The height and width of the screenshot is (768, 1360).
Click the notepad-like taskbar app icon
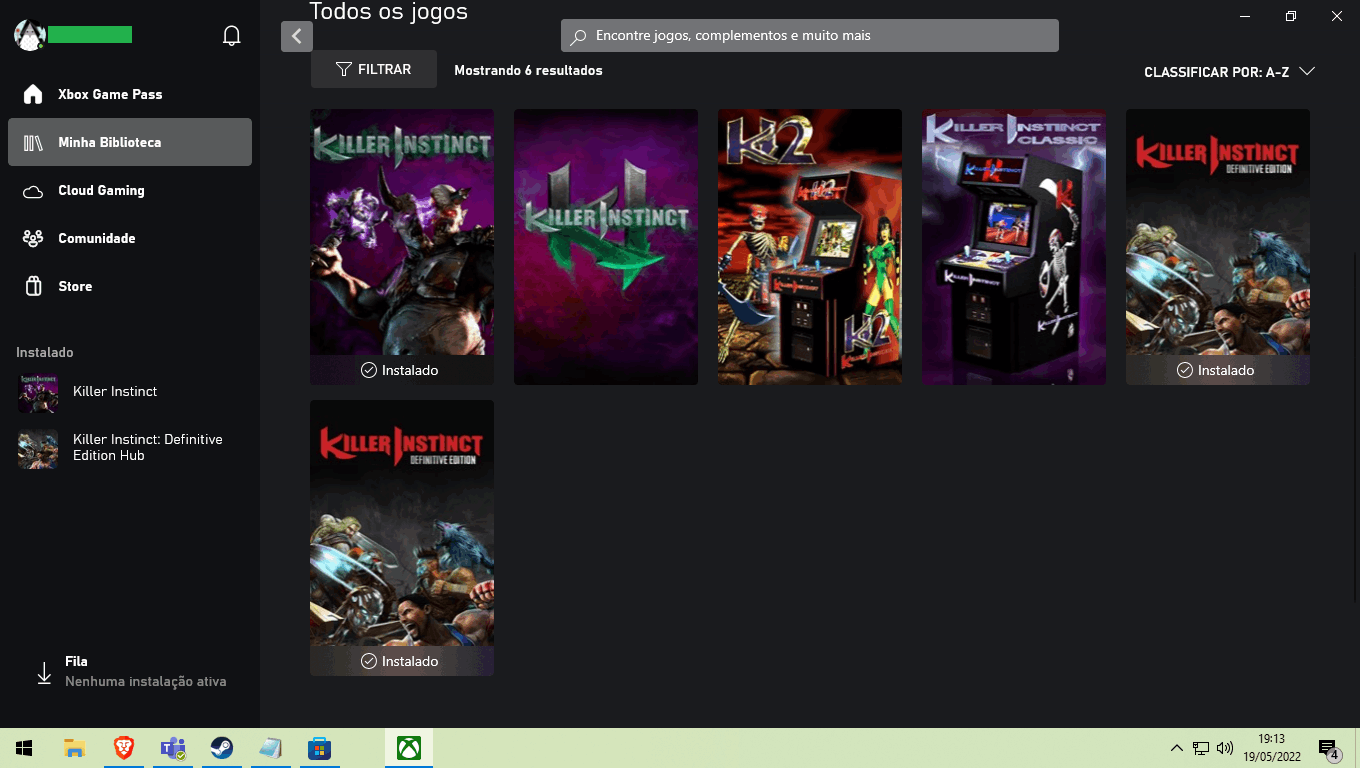[271, 748]
